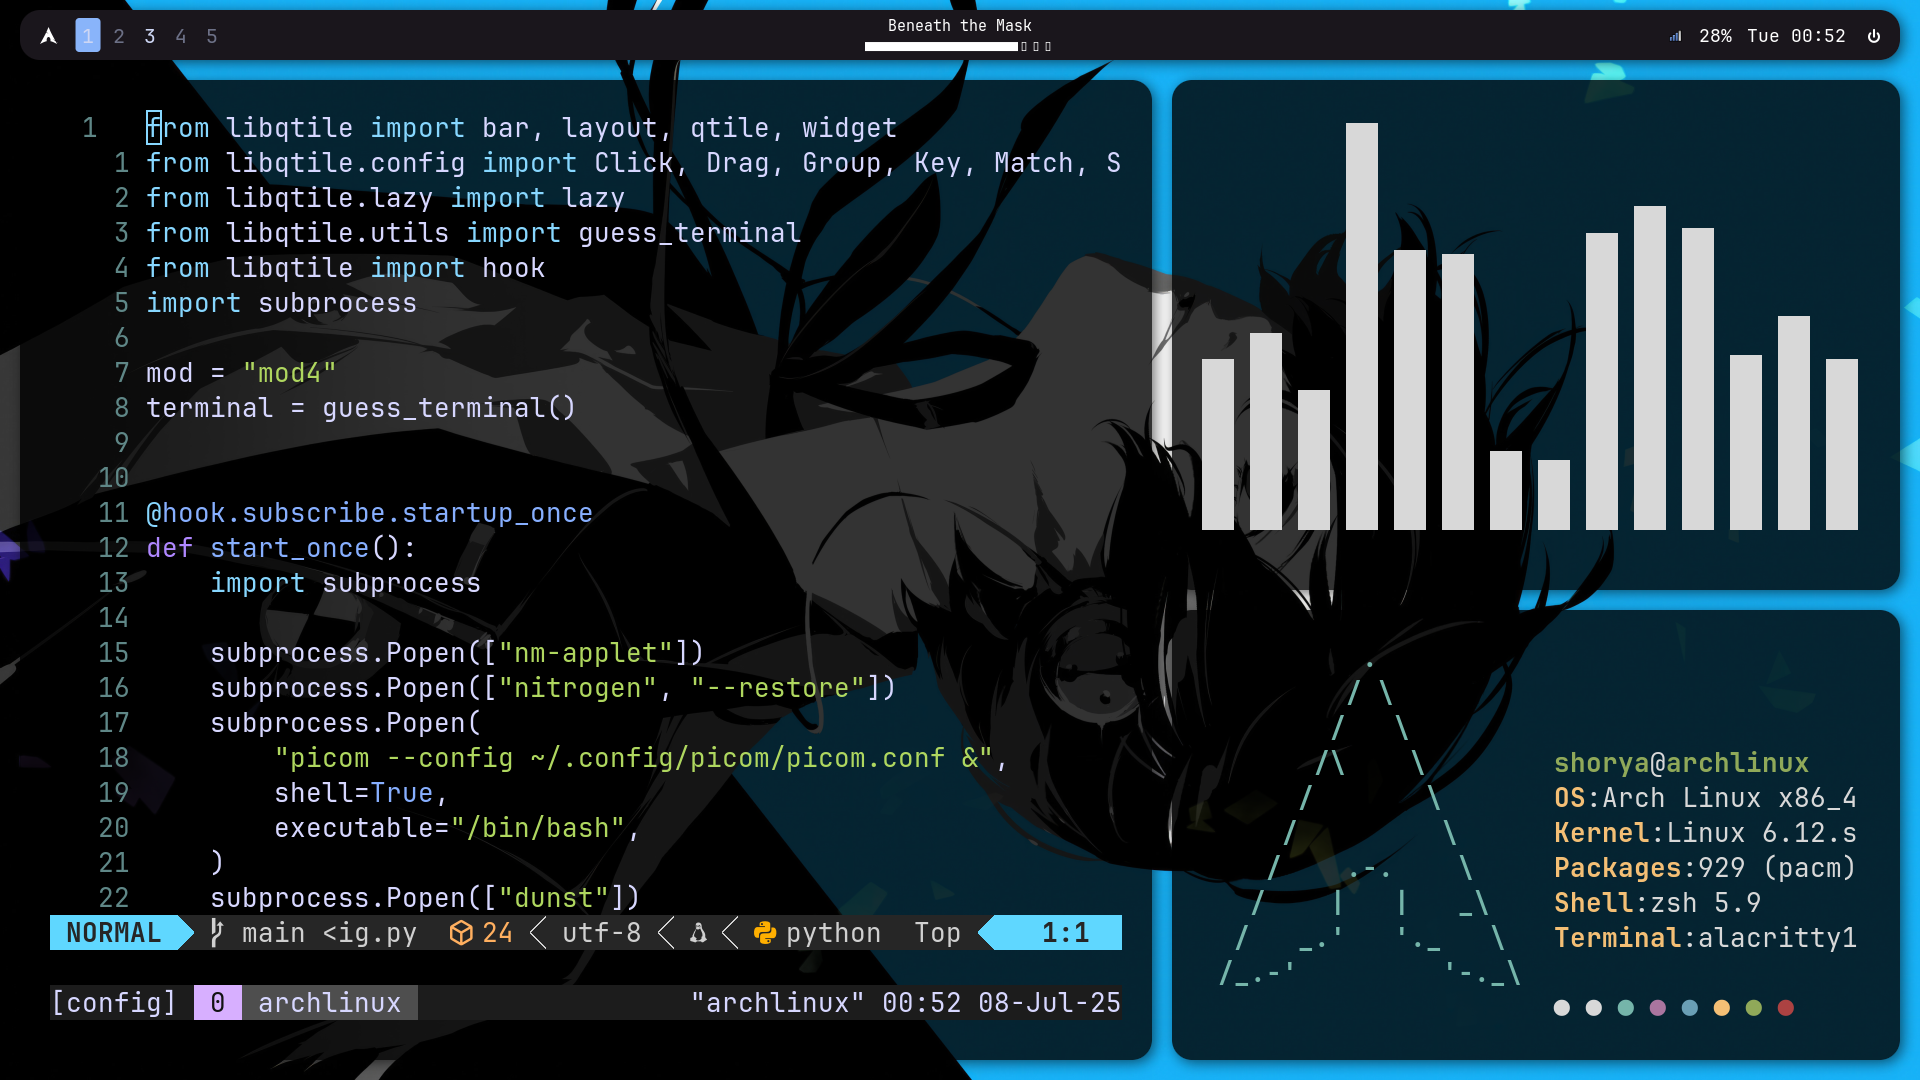Place cursor on the "guess_terminal" import line
The height and width of the screenshot is (1080, 1920).
[x=473, y=233]
